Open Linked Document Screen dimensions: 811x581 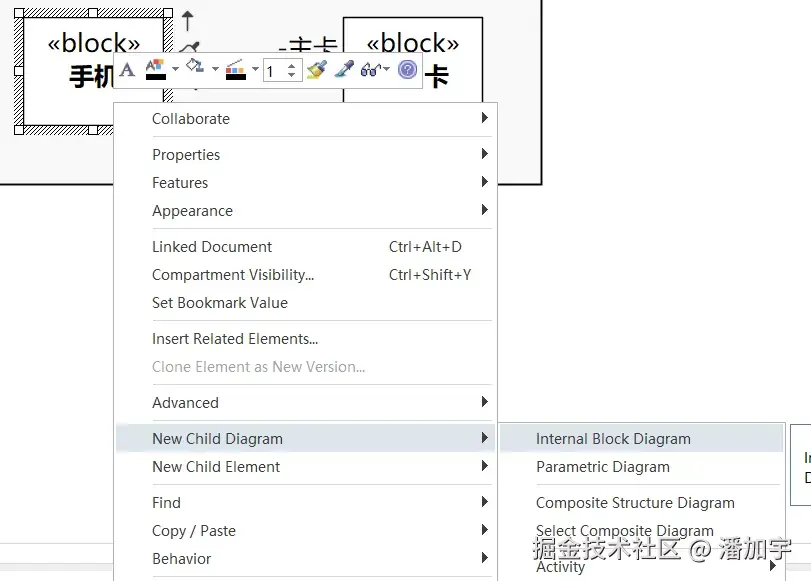click(x=212, y=246)
